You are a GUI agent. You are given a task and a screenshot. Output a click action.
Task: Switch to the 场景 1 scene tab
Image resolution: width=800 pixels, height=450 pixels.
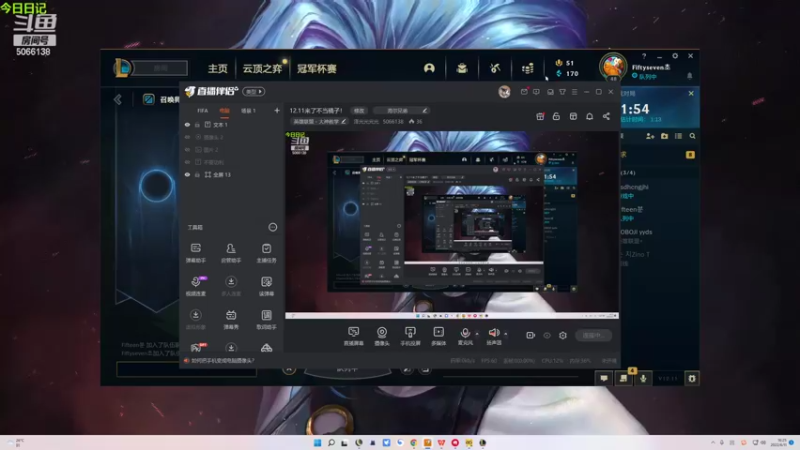click(x=248, y=111)
